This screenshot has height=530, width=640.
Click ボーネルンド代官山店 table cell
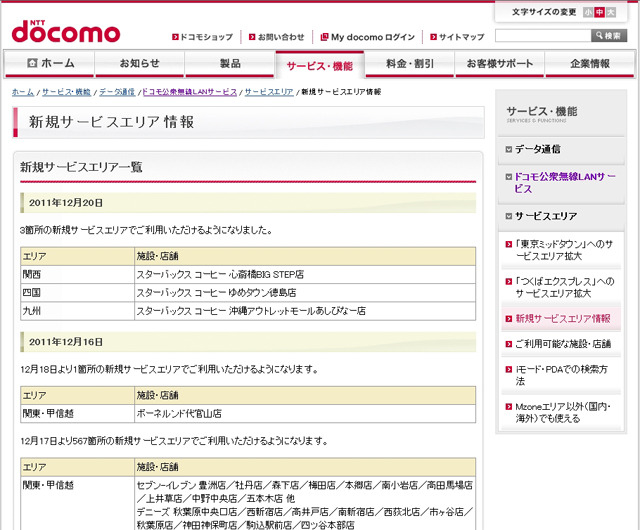pyautogui.click(x=305, y=414)
